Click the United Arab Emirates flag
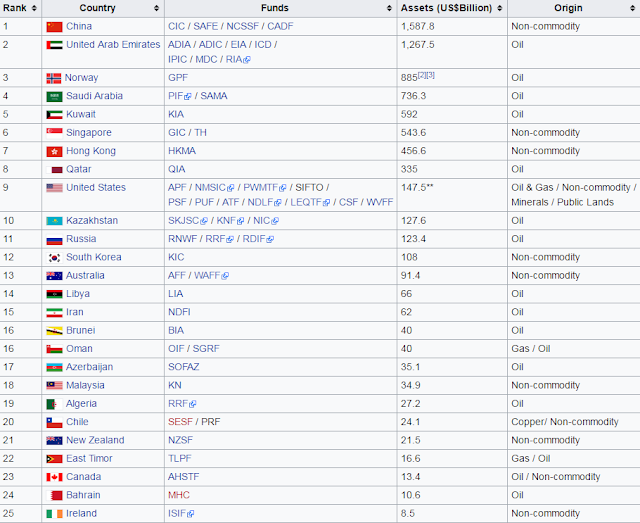Viewport: 640px width, 523px height. pos(54,45)
